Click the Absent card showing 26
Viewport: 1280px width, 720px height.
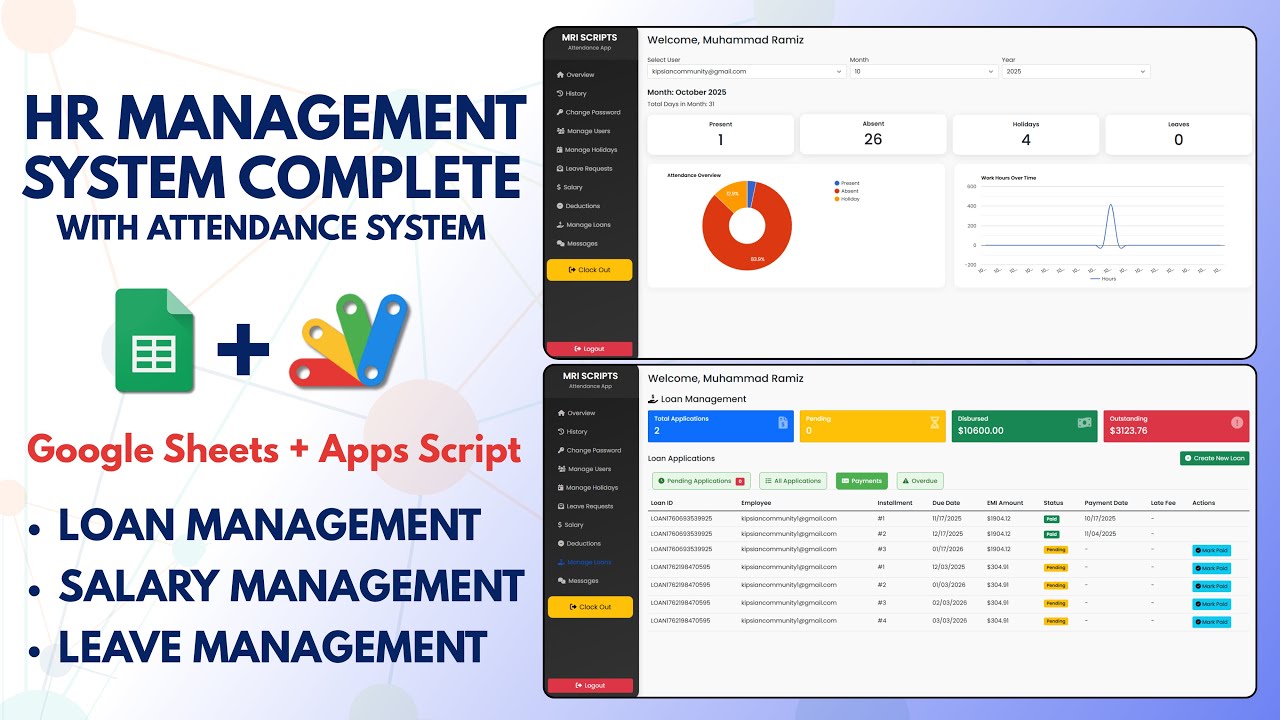pyautogui.click(x=873, y=134)
